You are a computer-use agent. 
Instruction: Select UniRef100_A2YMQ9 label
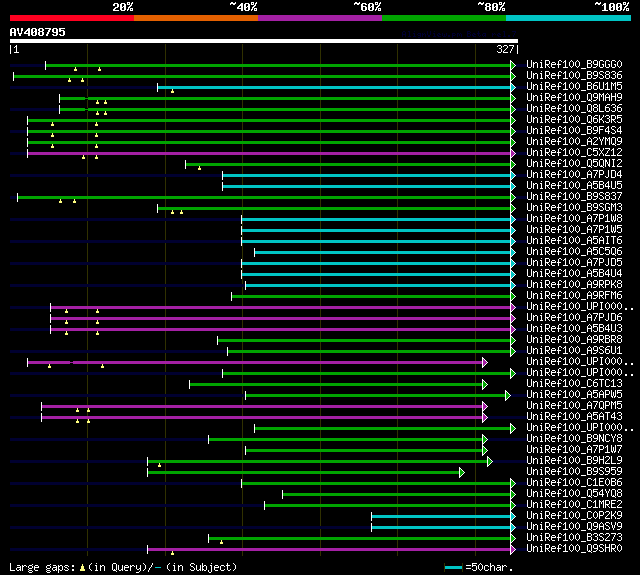(574, 142)
